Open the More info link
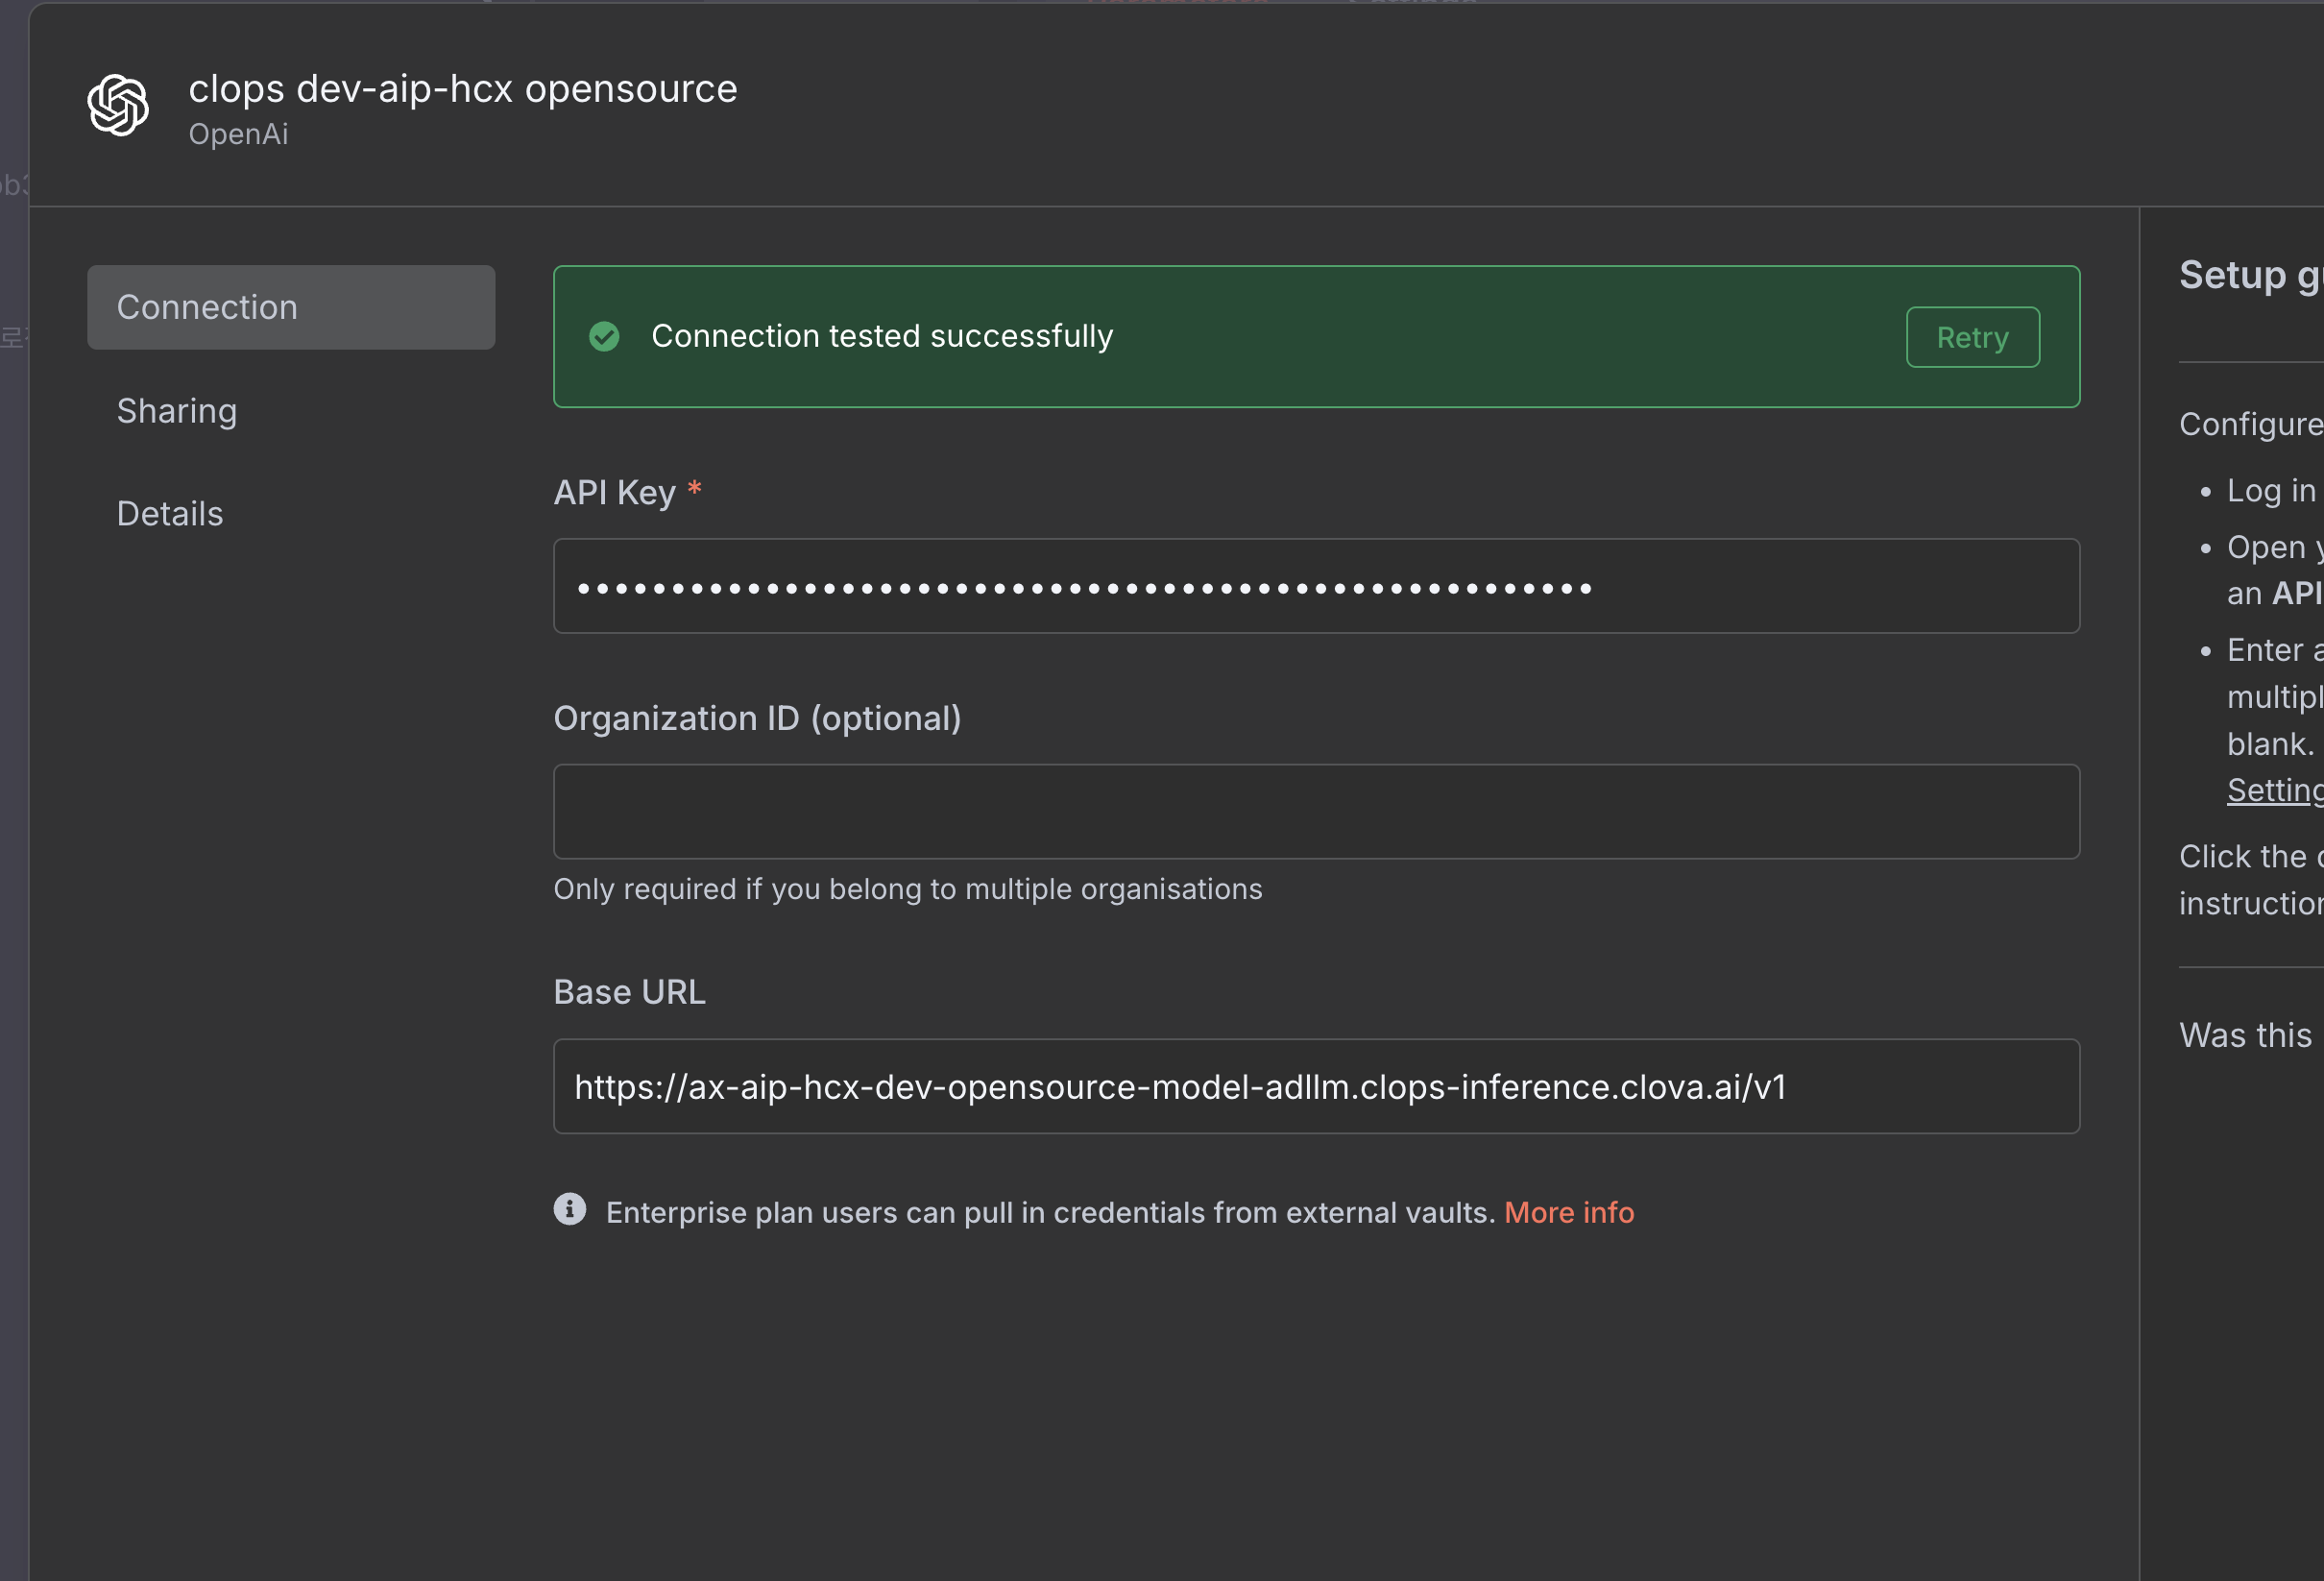 pyautogui.click(x=1568, y=1213)
